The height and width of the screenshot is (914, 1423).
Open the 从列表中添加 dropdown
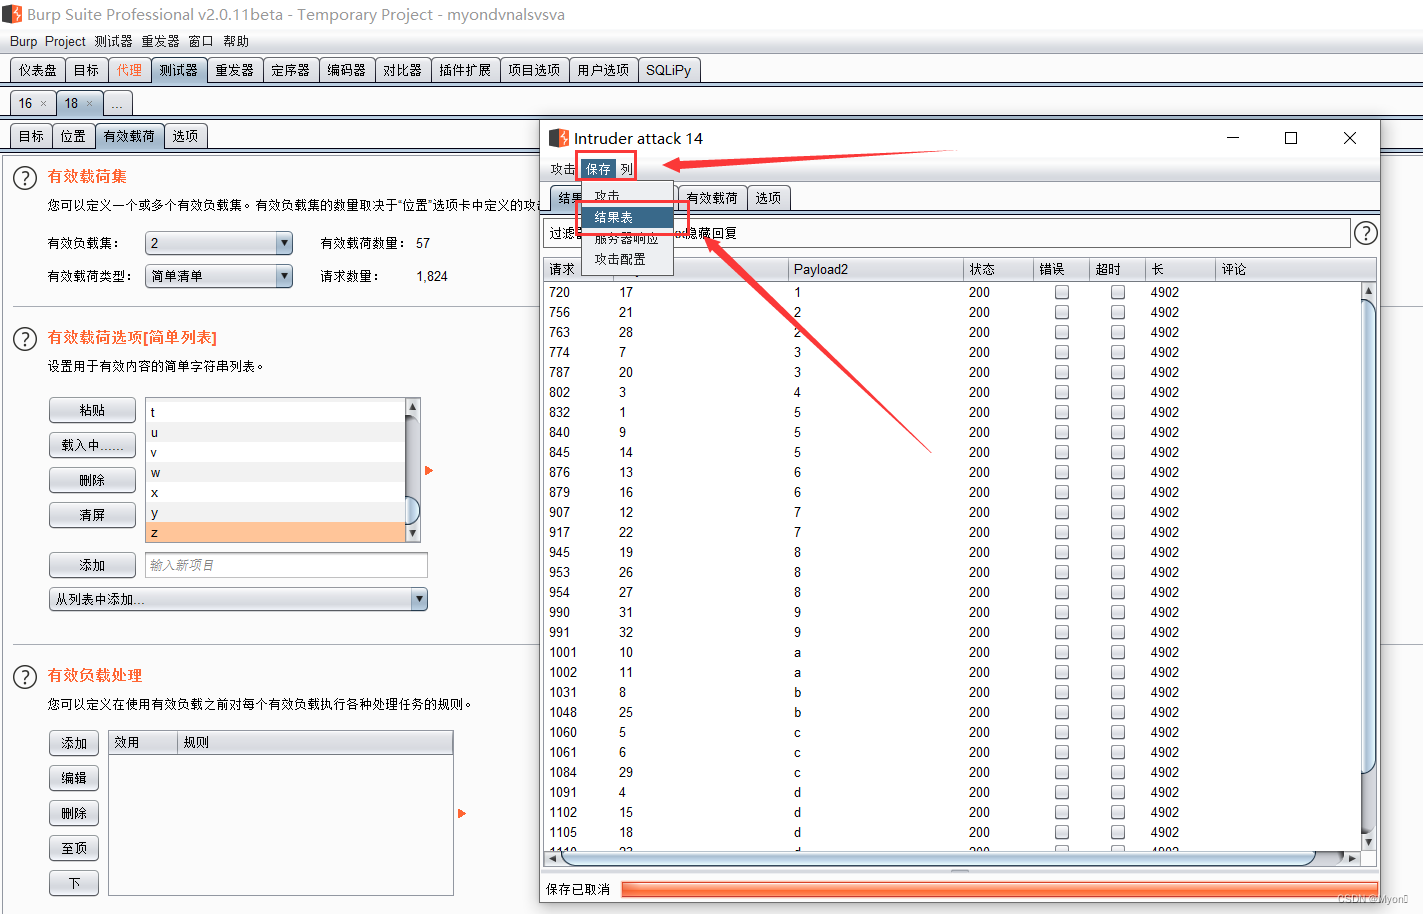238,599
